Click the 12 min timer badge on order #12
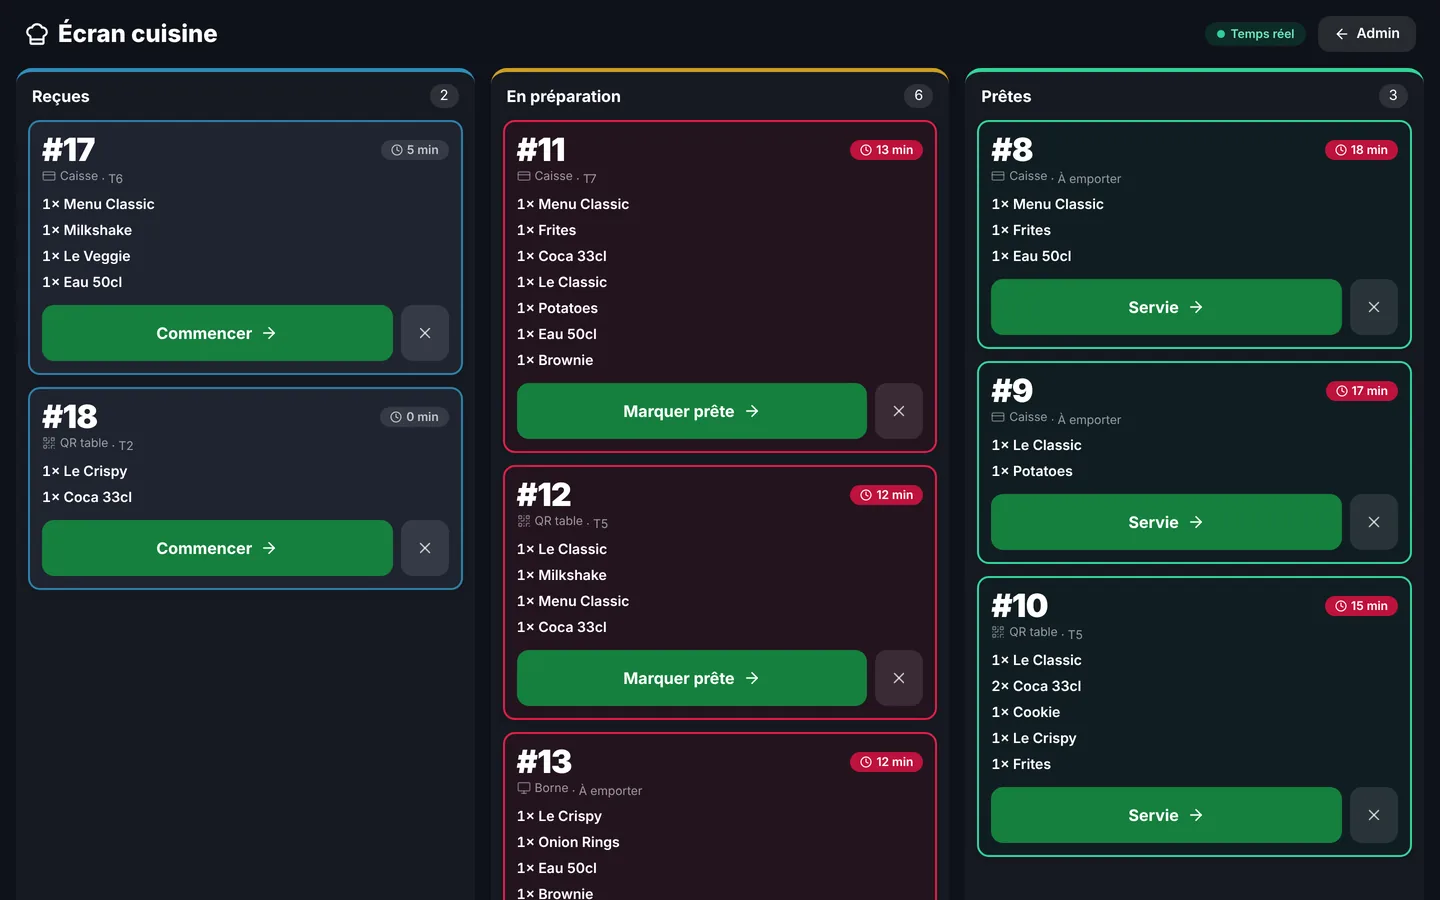Image resolution: width=1440 pixels, height=900 pixels. (887, 495)
